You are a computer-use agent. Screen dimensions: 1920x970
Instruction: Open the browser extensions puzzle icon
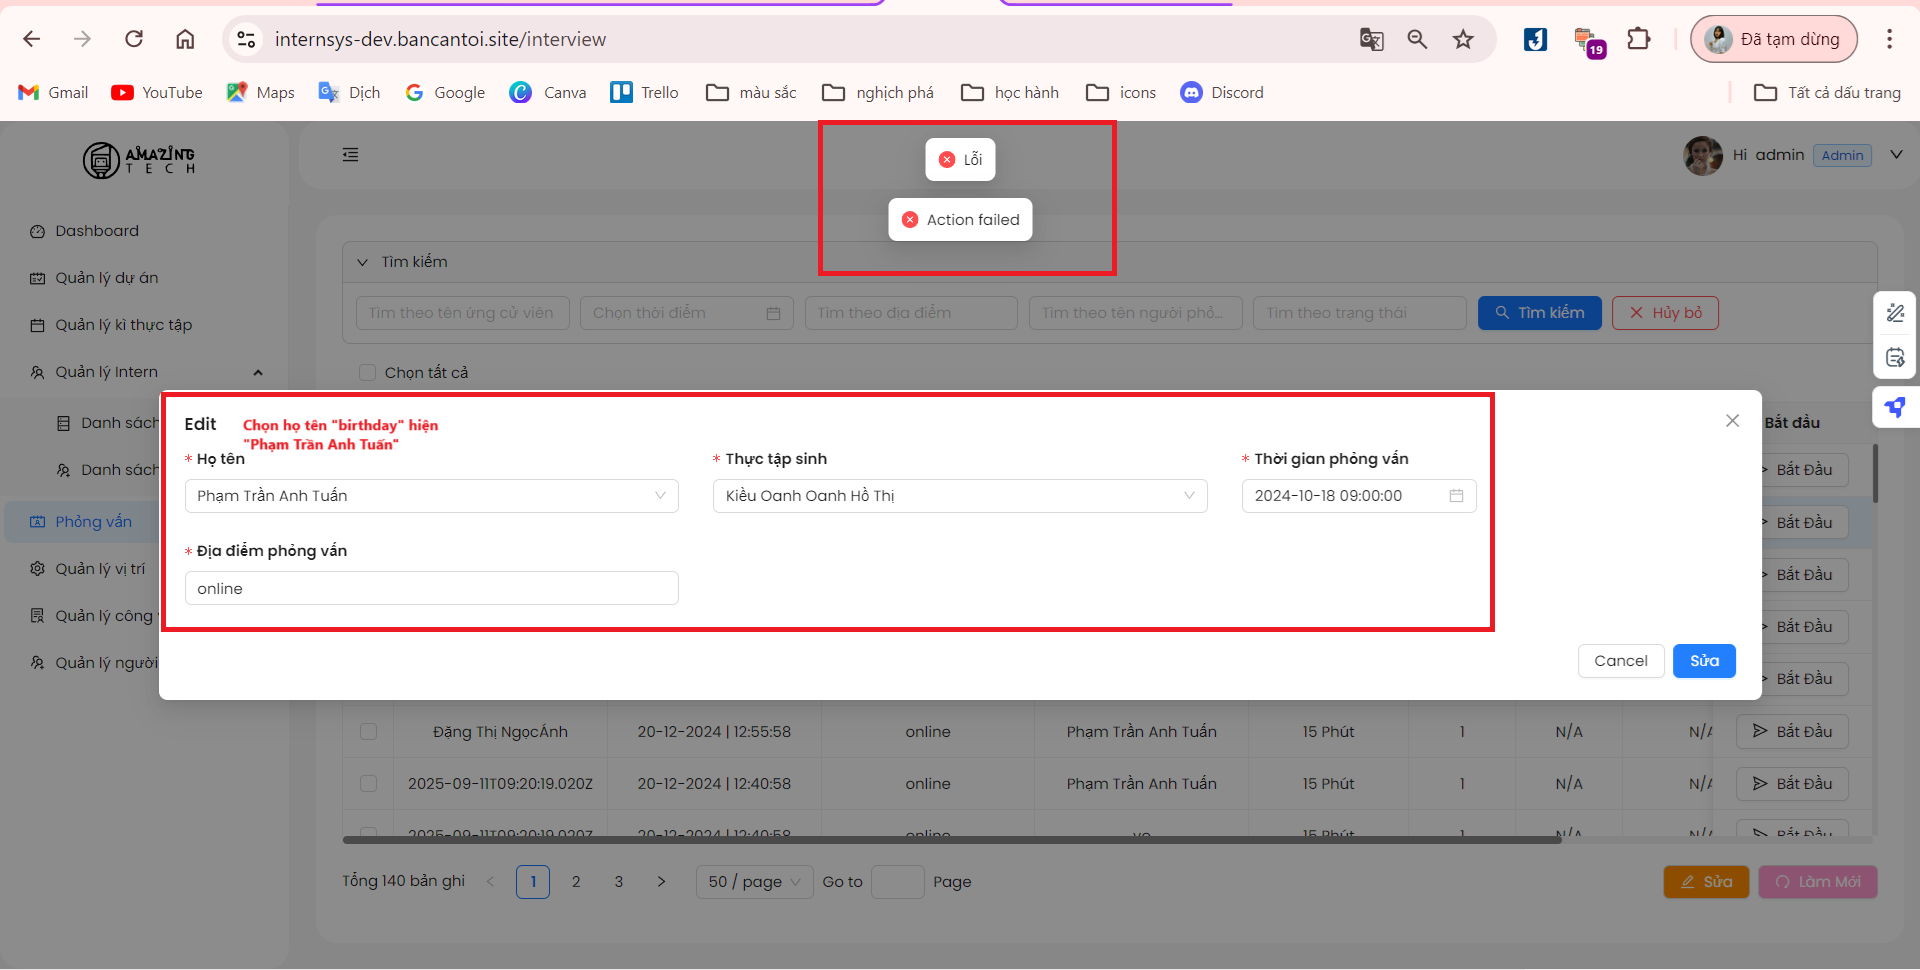tap(1638, 39)
